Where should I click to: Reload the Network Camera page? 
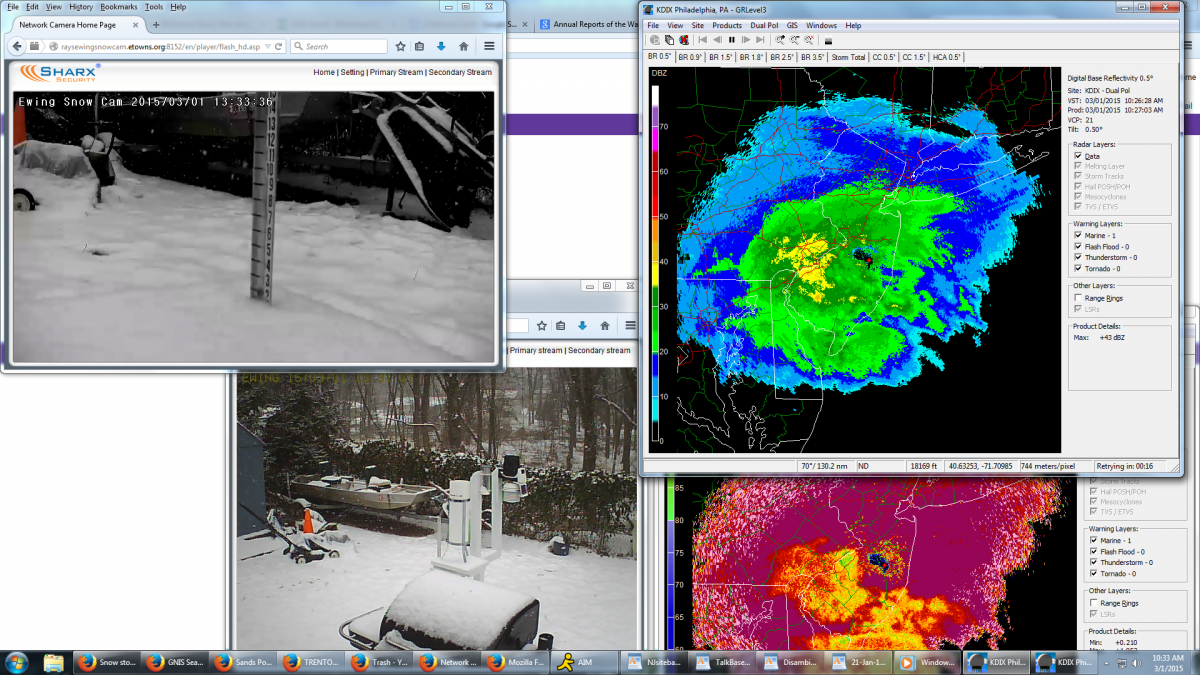point(277,46)
